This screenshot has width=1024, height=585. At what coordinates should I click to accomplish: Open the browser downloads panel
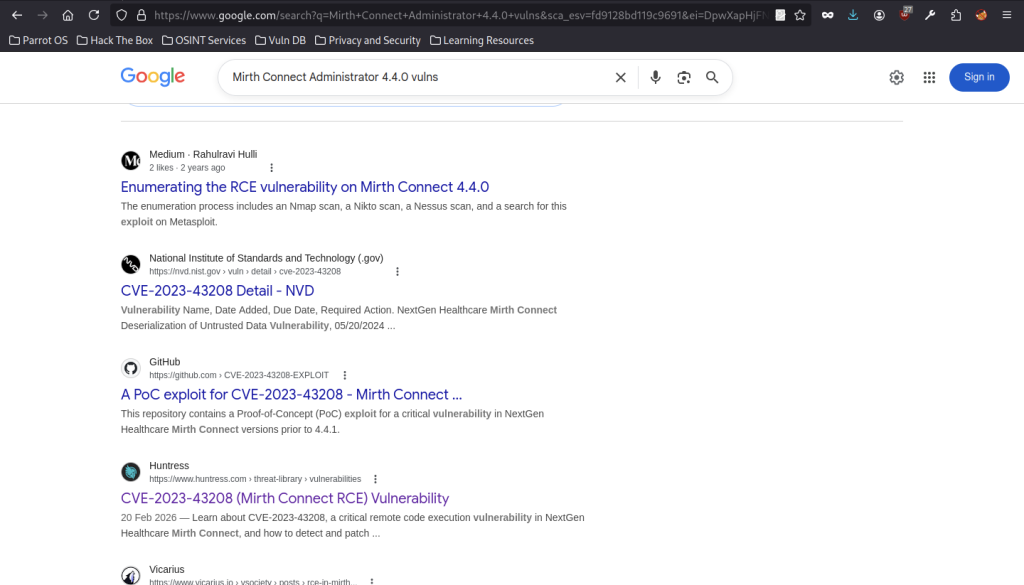pos(853,15)
